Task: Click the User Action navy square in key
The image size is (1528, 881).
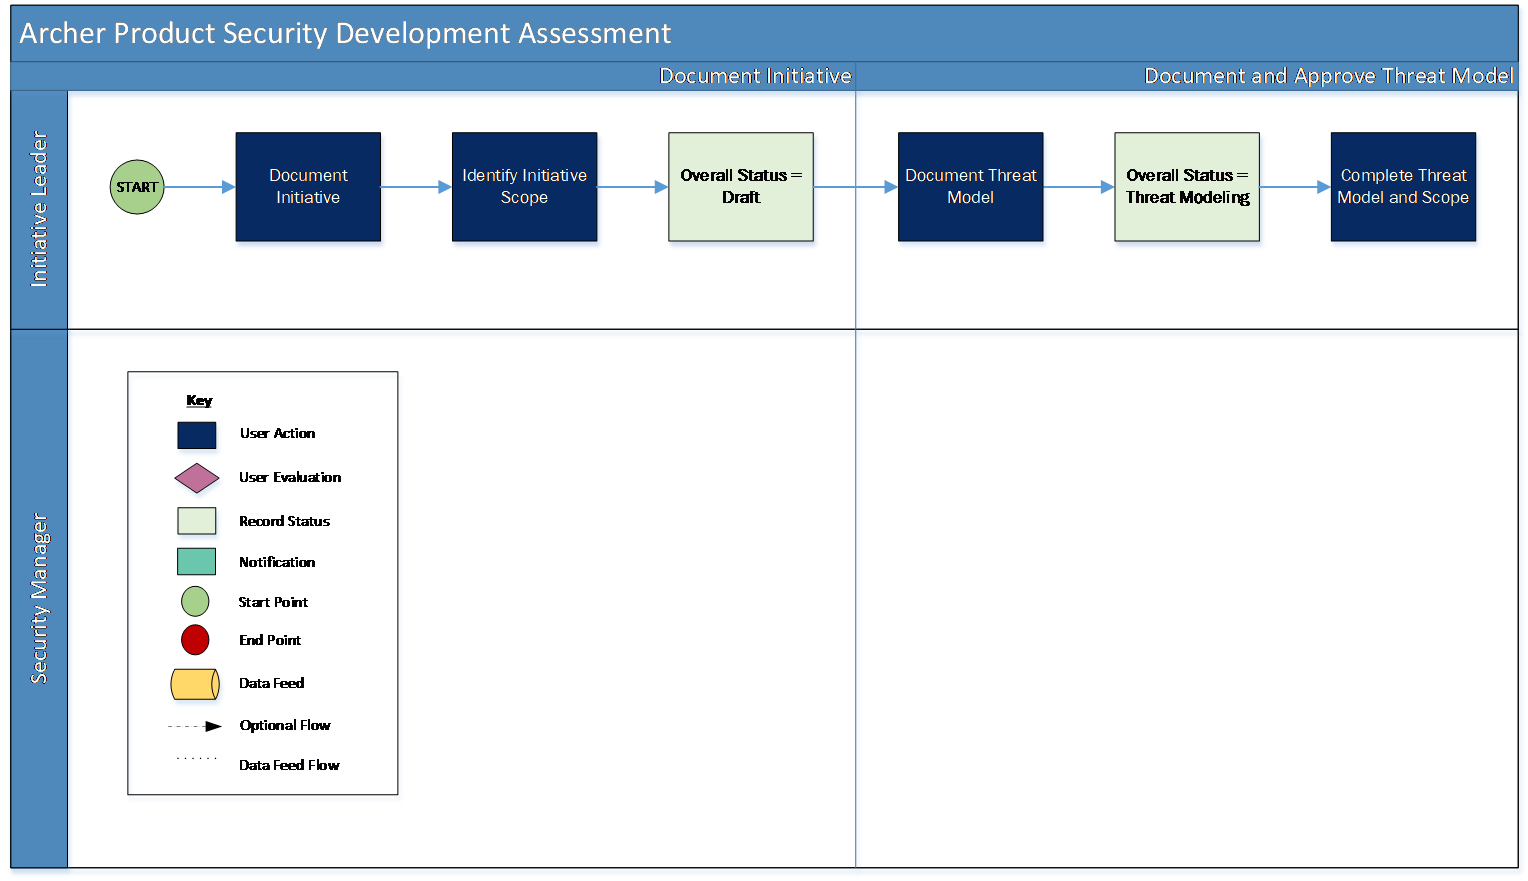Action: pos(197,435)
